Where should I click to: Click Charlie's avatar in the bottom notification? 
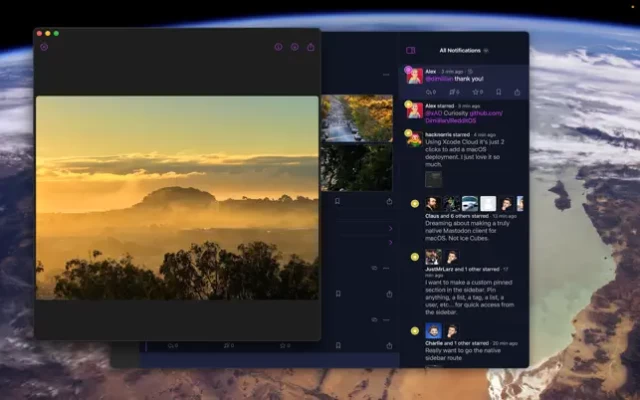coord(432,330)
